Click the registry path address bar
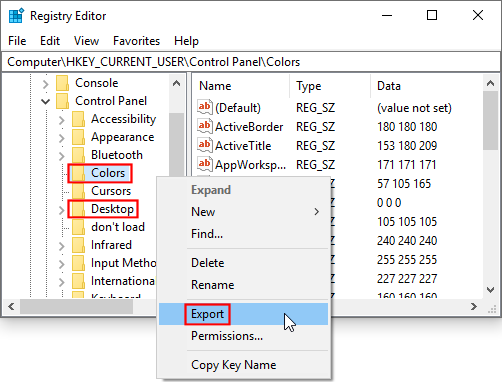The image size is (502, 382). [251, 62]
